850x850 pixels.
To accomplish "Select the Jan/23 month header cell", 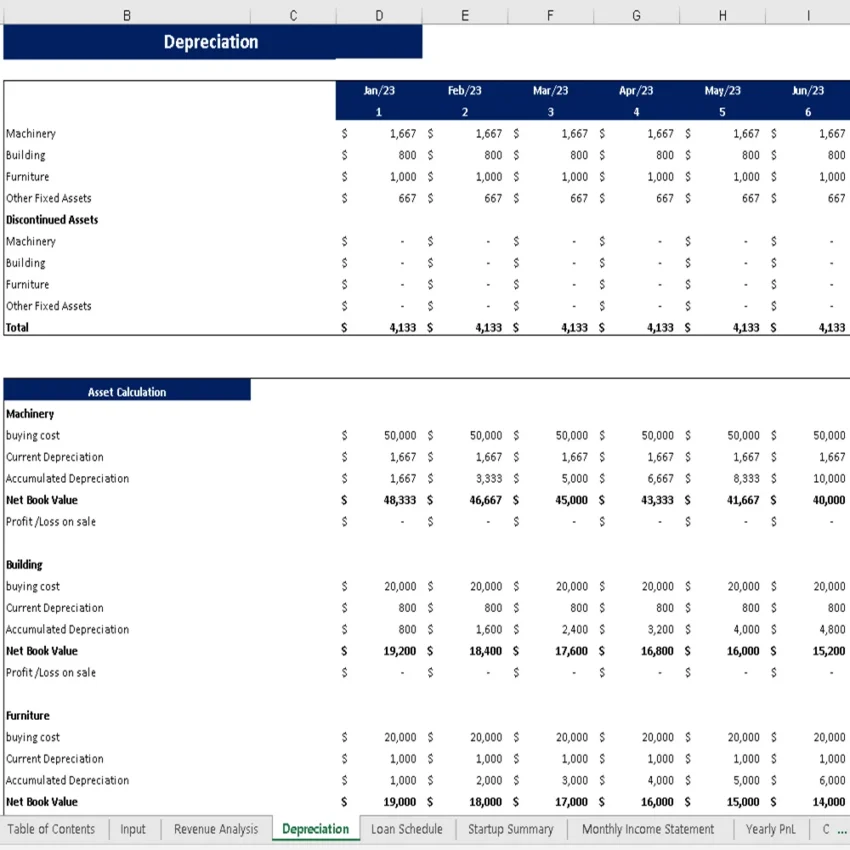I will (379, 89).
